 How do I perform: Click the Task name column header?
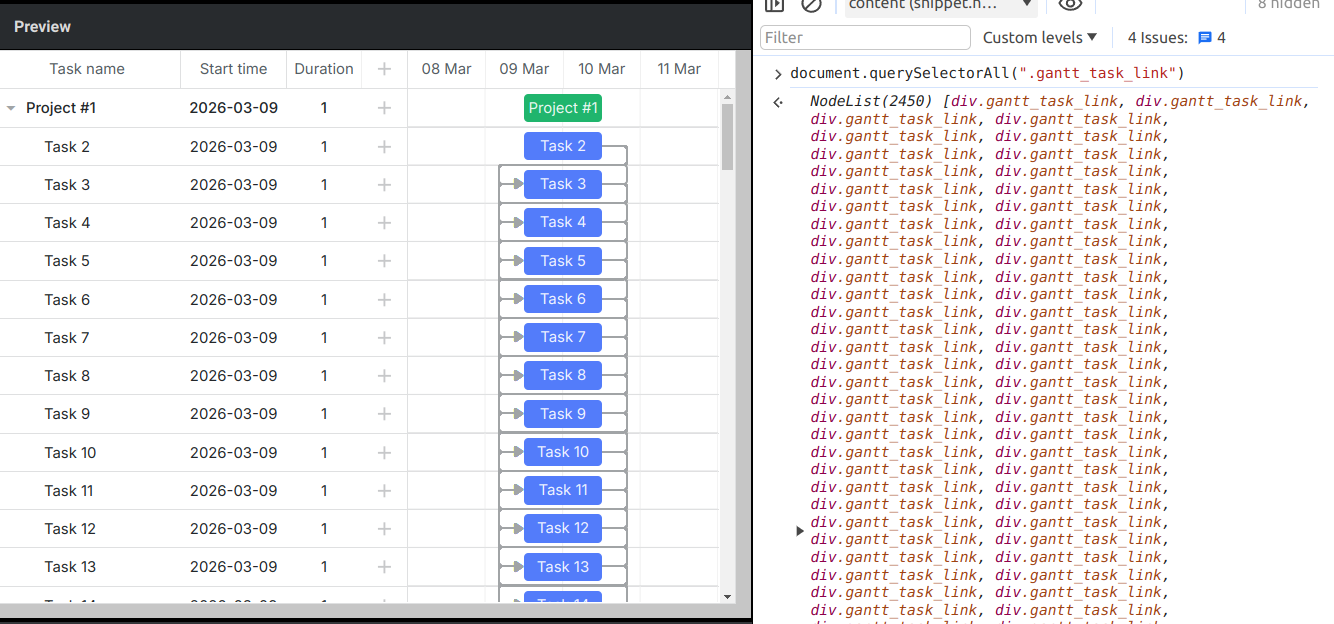click(88, 69)
